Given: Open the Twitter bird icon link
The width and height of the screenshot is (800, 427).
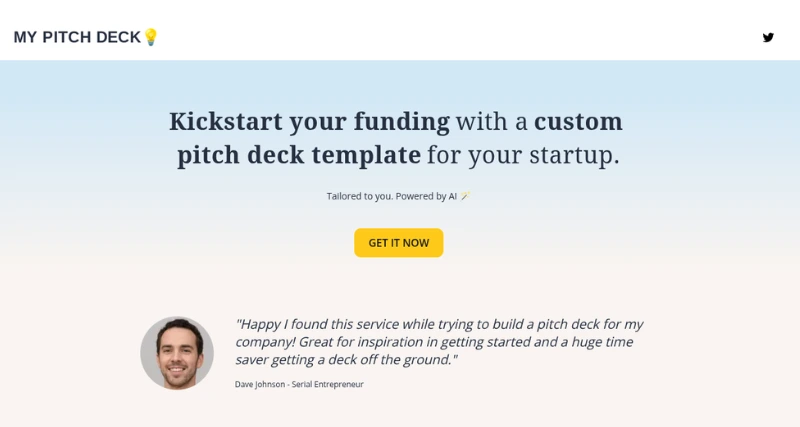Looking at the screenshot, I should 768,38.
